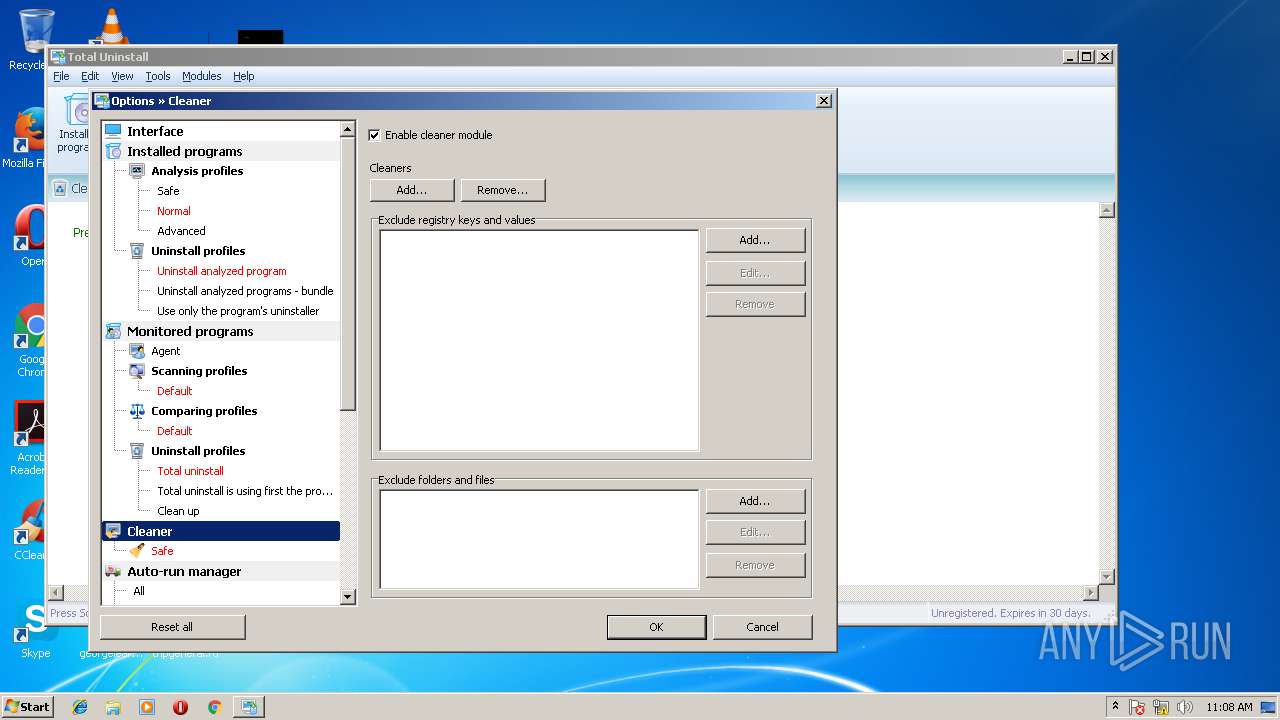
Task: Click the options tree scroll down arrow
Action: pyautogui.click(x=348, y=597)
